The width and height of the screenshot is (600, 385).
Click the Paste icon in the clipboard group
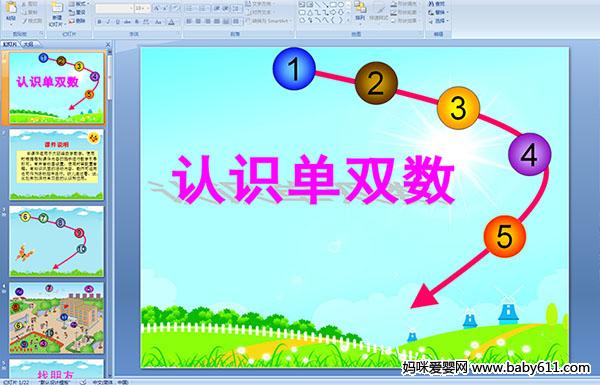(11, 11)
